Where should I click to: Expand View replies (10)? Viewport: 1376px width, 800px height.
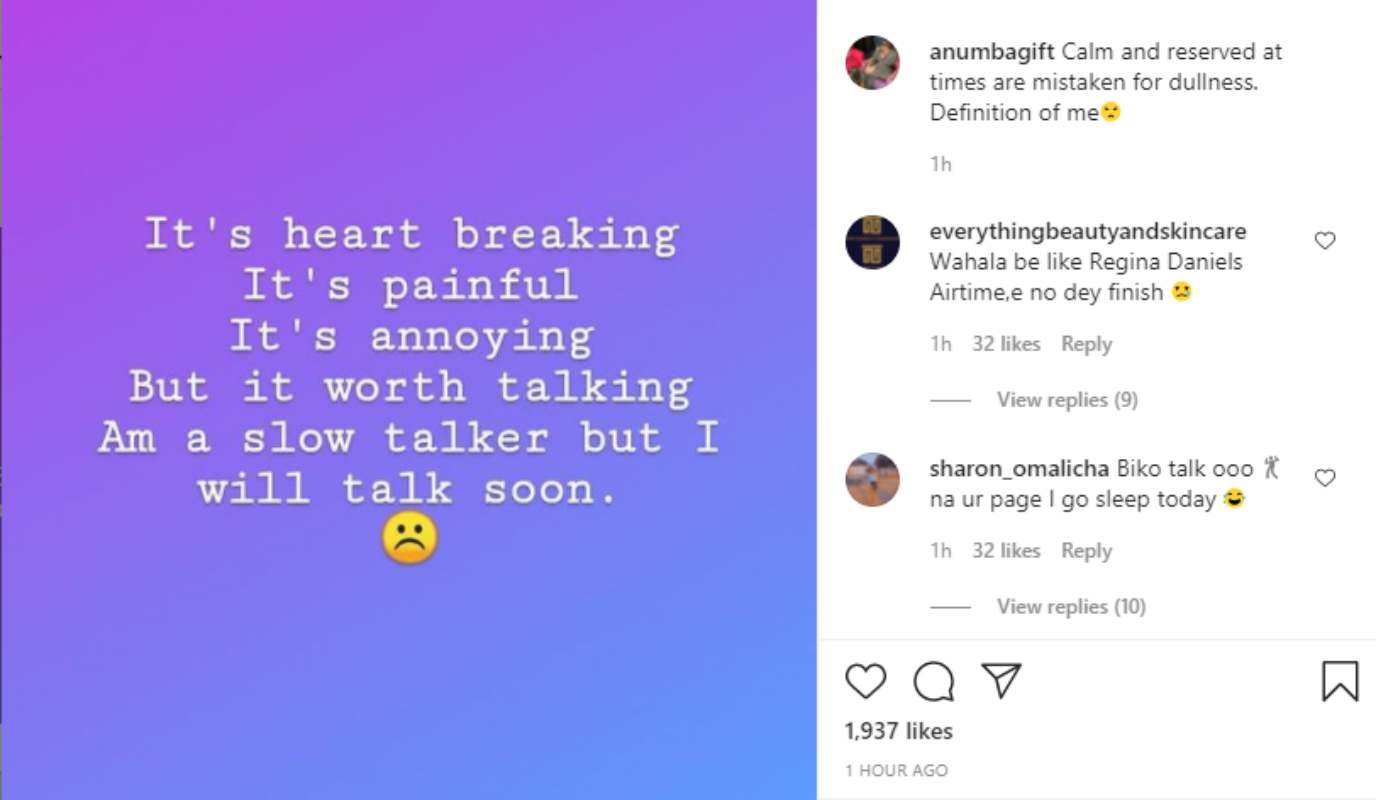click(1071, 606)
